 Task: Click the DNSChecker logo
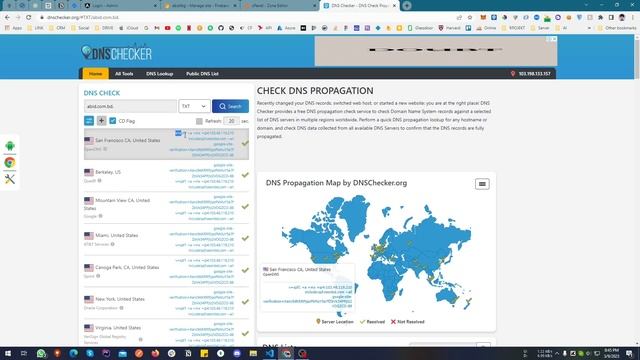coord(116,52)
